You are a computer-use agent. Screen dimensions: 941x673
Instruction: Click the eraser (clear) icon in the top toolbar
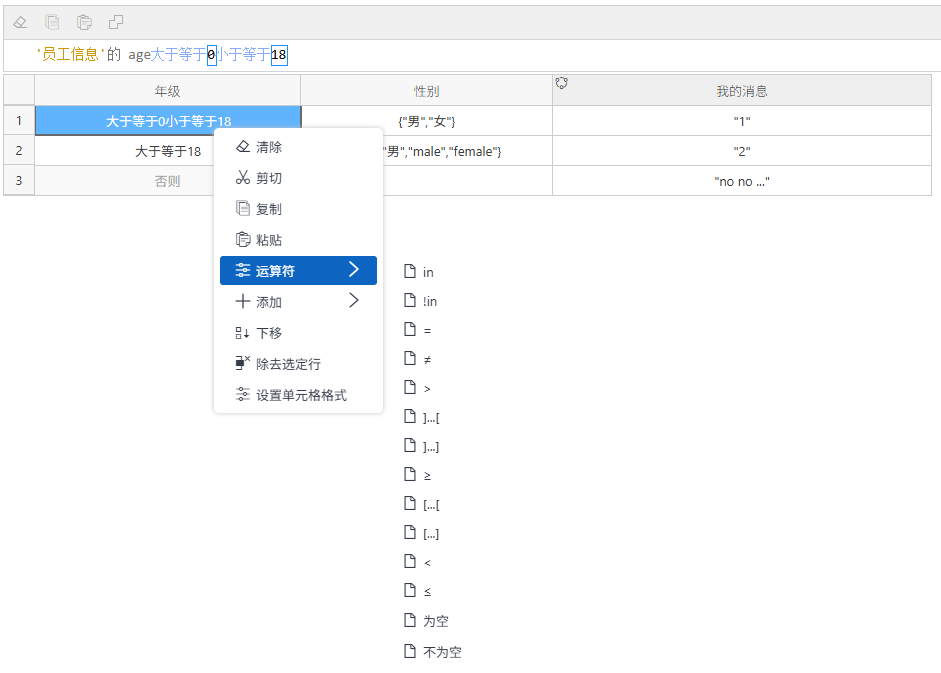(x=20, y=22)
